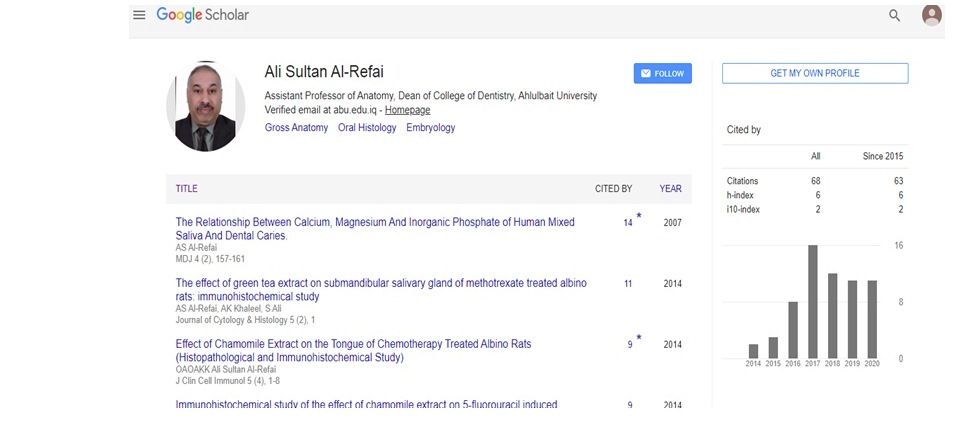Viewport: 958px width, 437px height.
Task: Open Ali Sultan Al-Refai's profile photo
Action: [x=204, y=106]
